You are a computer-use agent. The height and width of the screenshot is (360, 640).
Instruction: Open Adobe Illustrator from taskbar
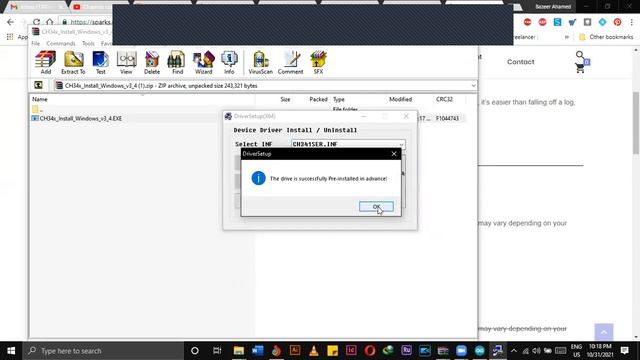click(295, 351)
